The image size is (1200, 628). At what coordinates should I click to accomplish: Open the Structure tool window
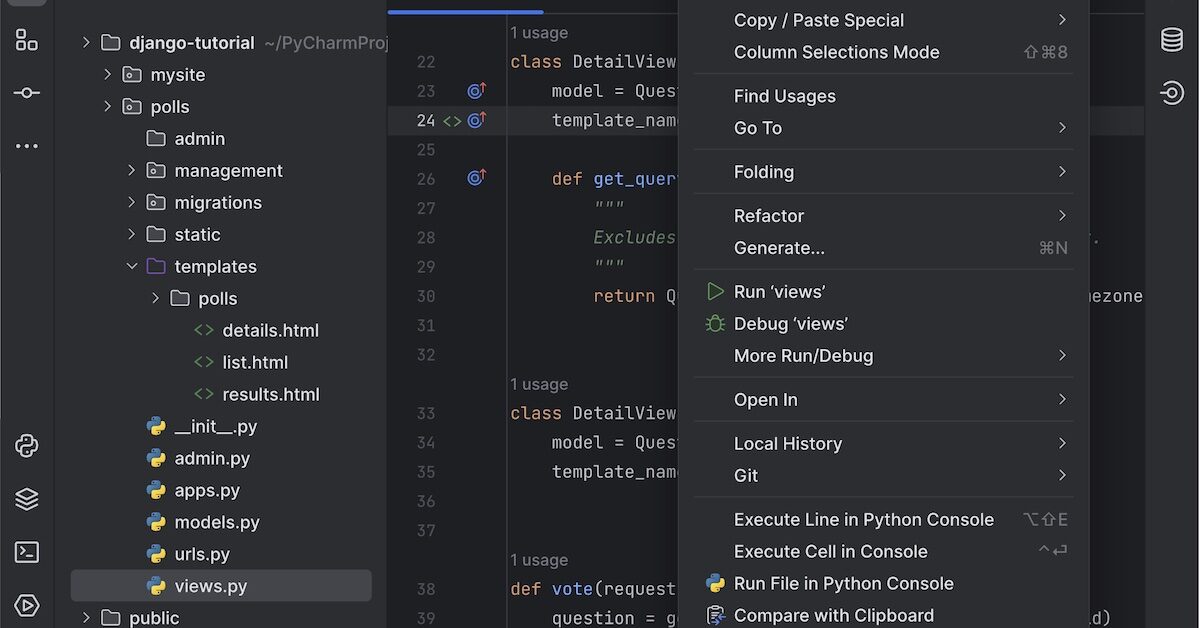[27, 40]
